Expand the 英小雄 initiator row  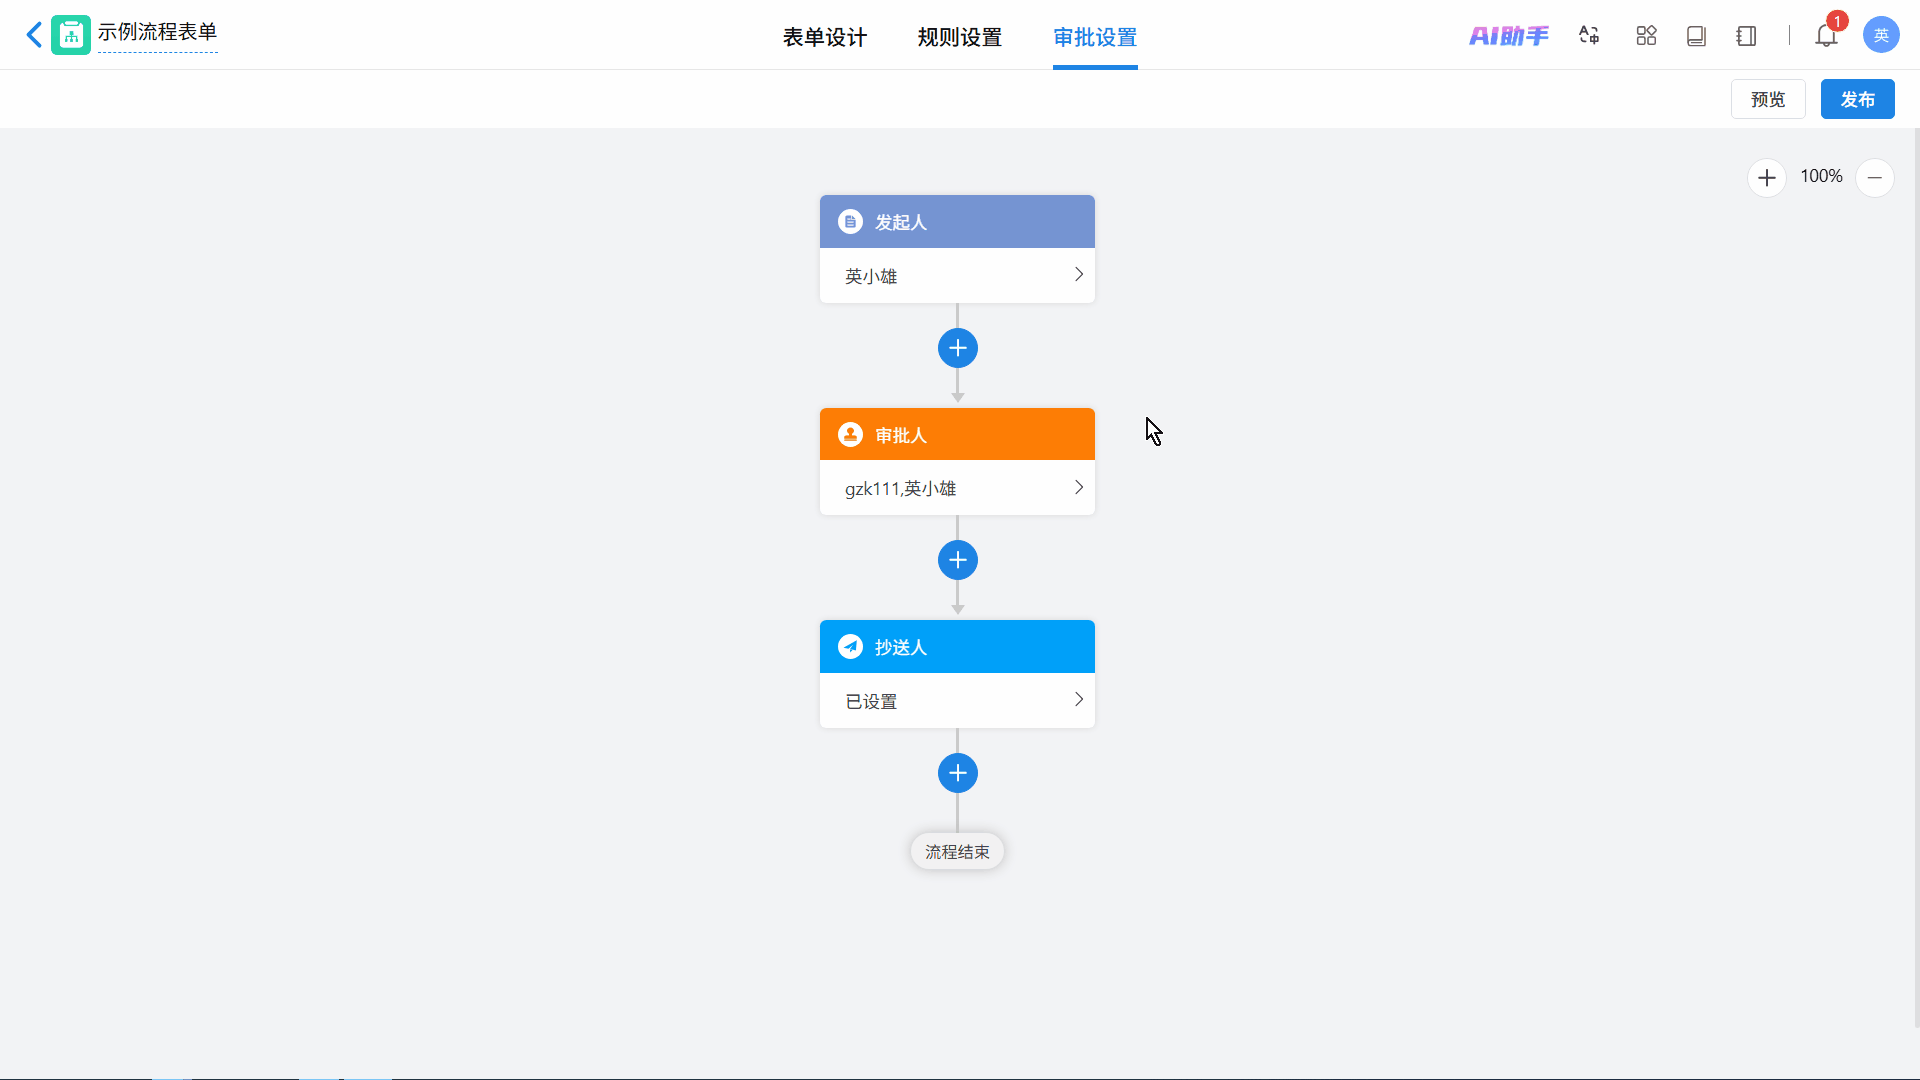point(957,275)
